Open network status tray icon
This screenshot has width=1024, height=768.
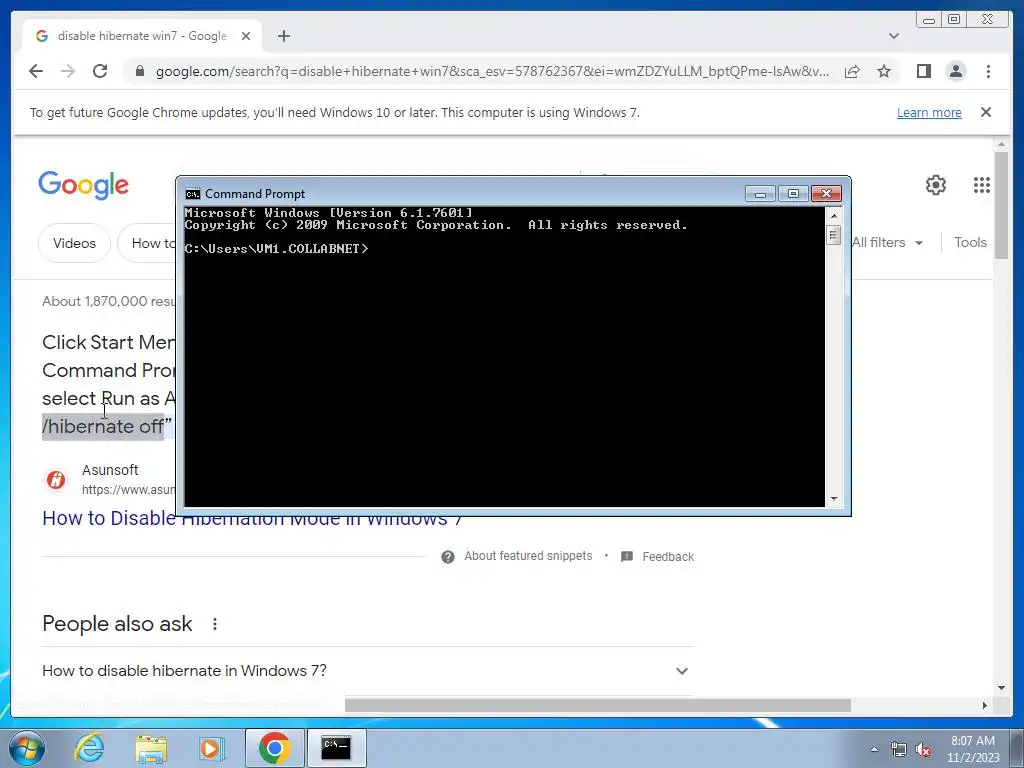tap(899, 750)
